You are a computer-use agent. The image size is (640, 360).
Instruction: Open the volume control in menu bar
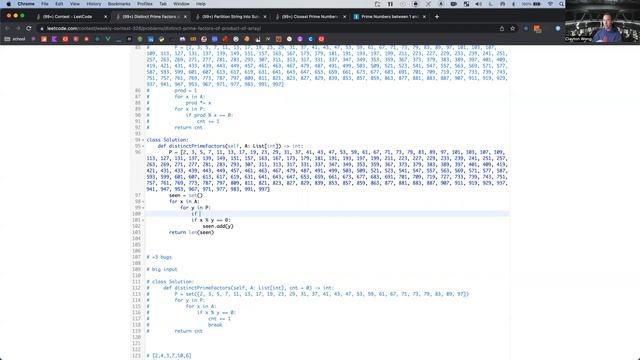point(479,4)
